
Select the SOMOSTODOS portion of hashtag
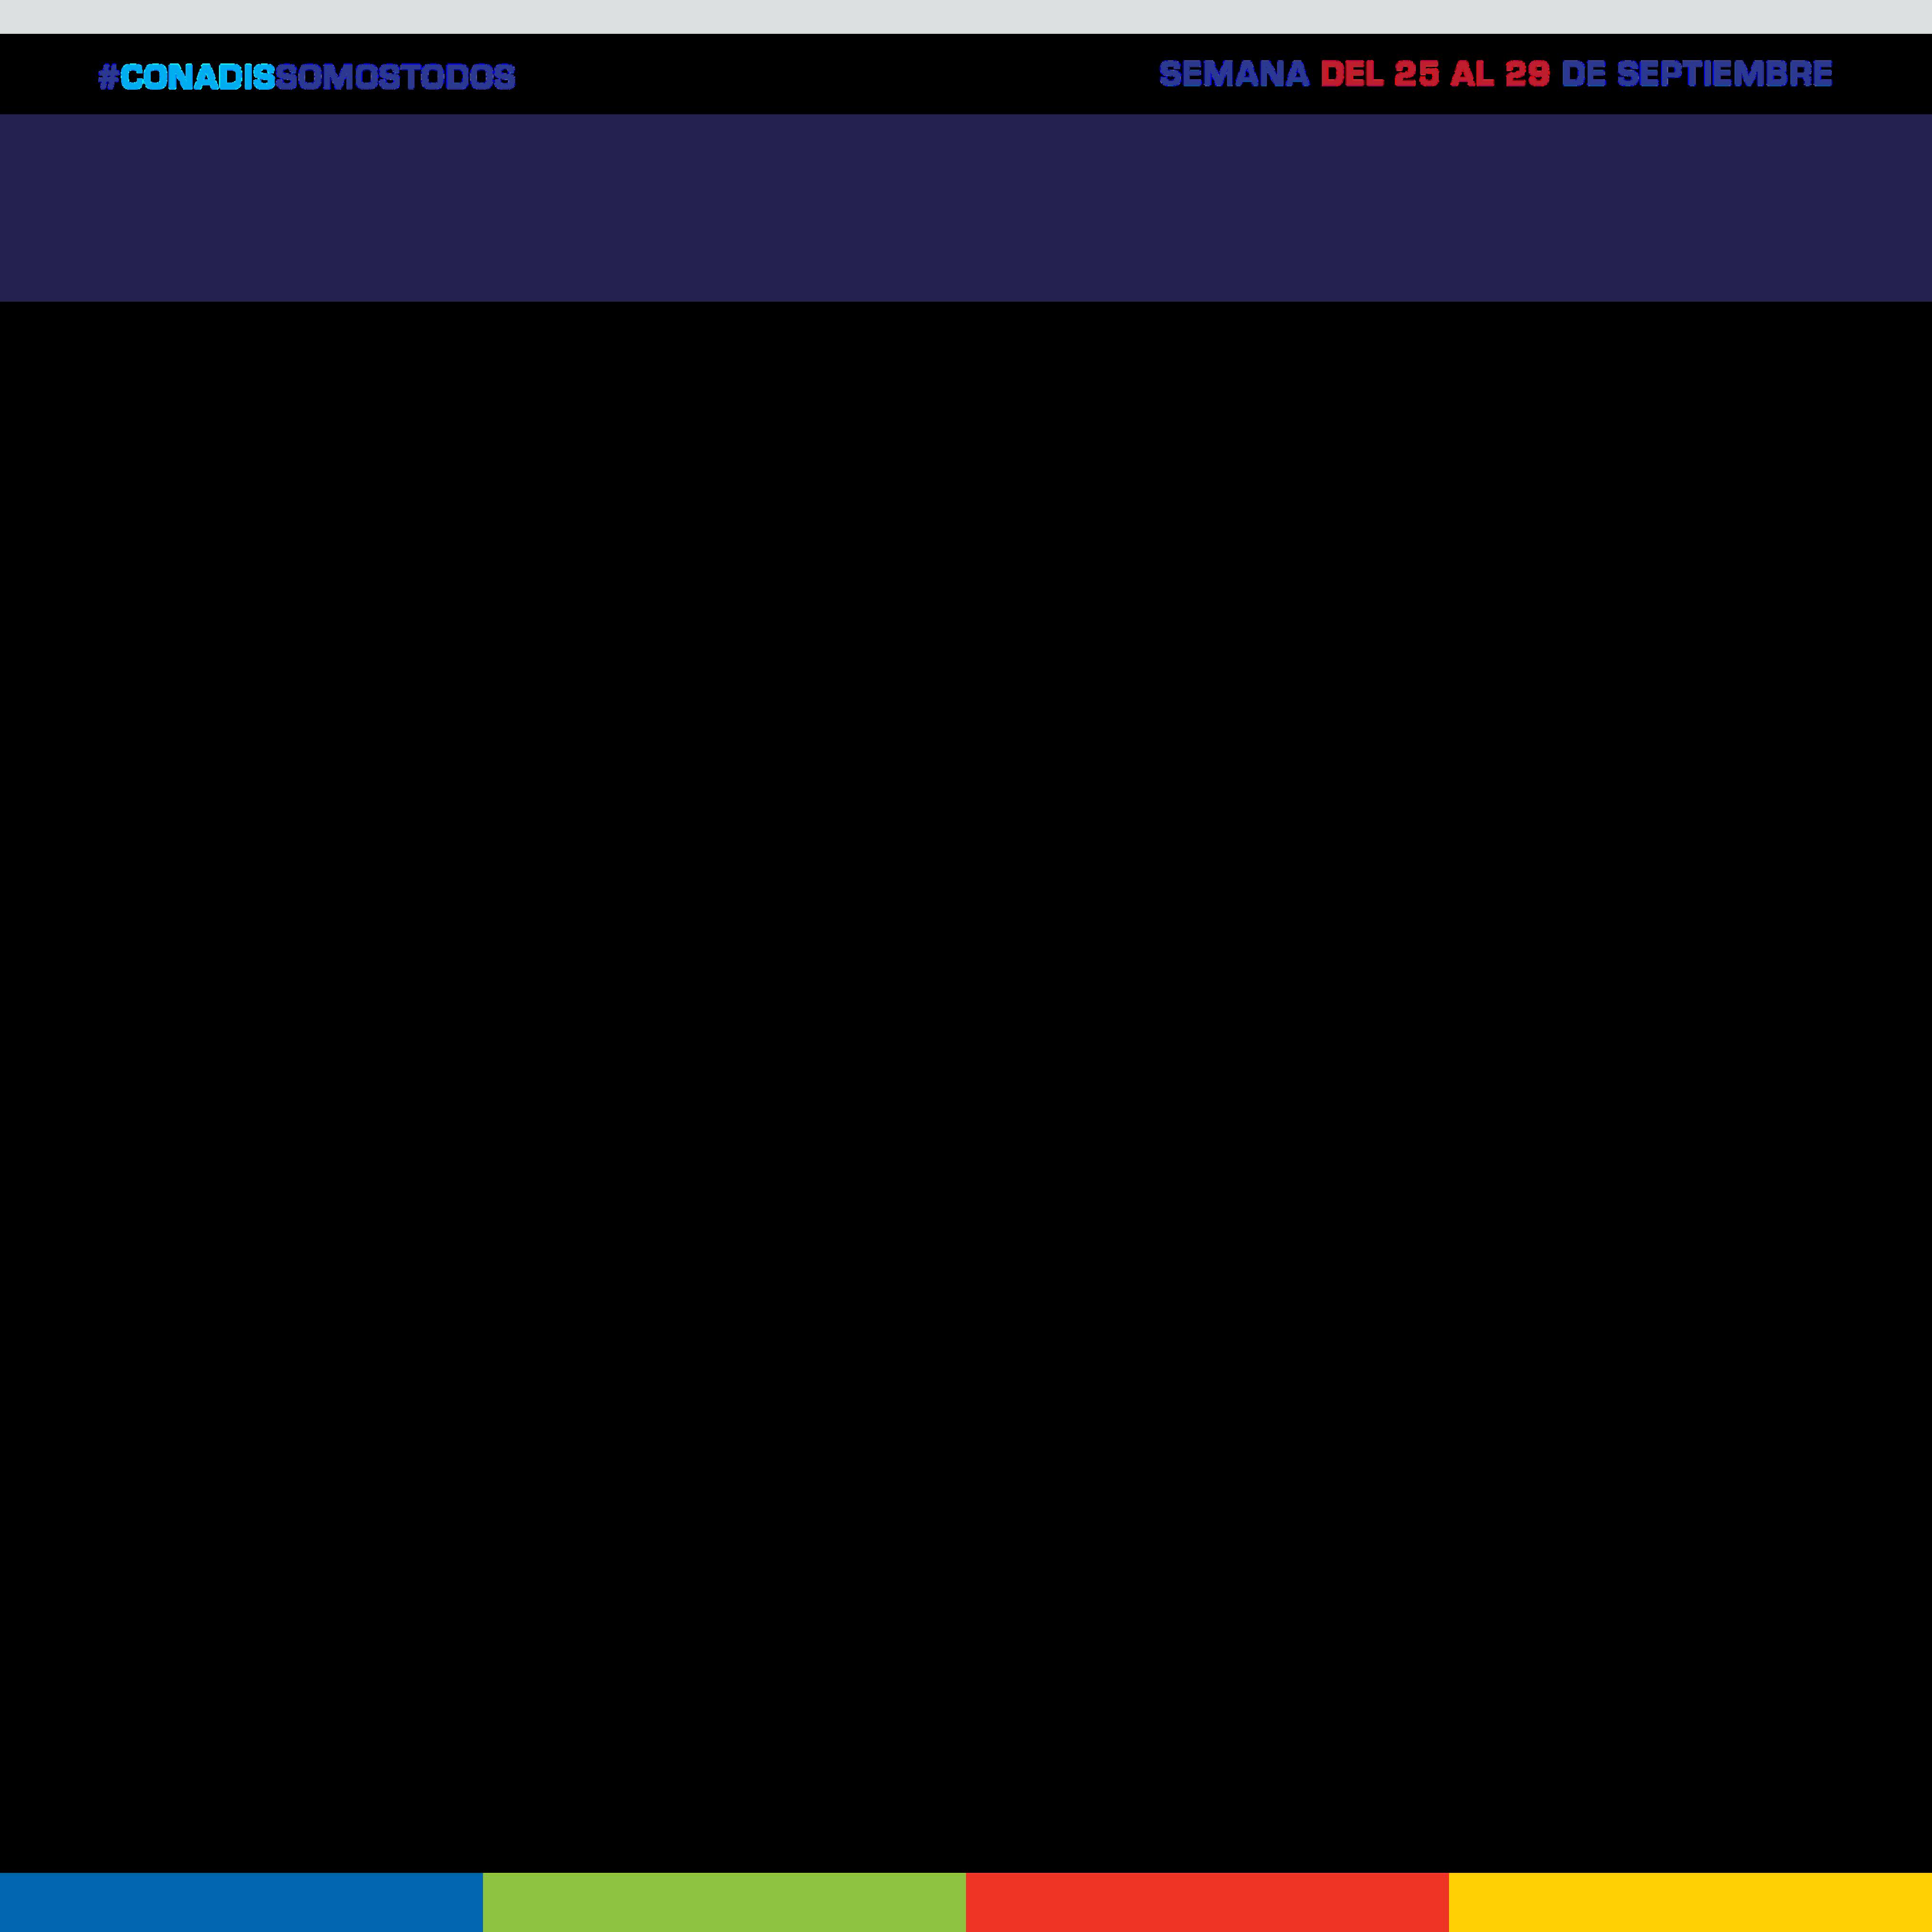395,77
